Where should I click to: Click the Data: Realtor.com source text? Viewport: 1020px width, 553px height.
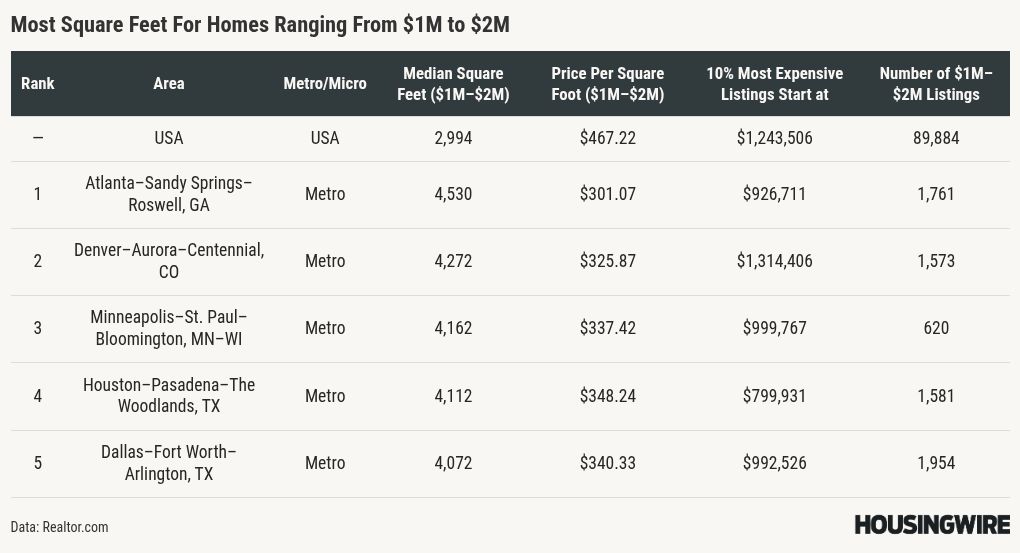[x=60, y=527]
